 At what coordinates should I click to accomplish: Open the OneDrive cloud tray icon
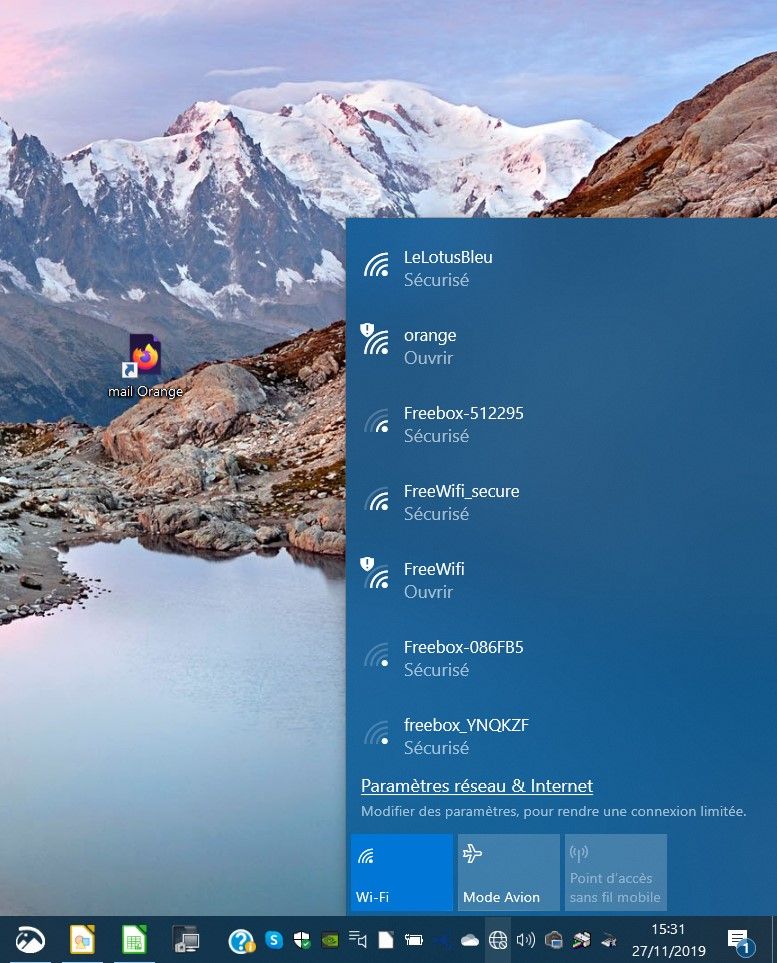pyautogui.click(x=470, y=940)
